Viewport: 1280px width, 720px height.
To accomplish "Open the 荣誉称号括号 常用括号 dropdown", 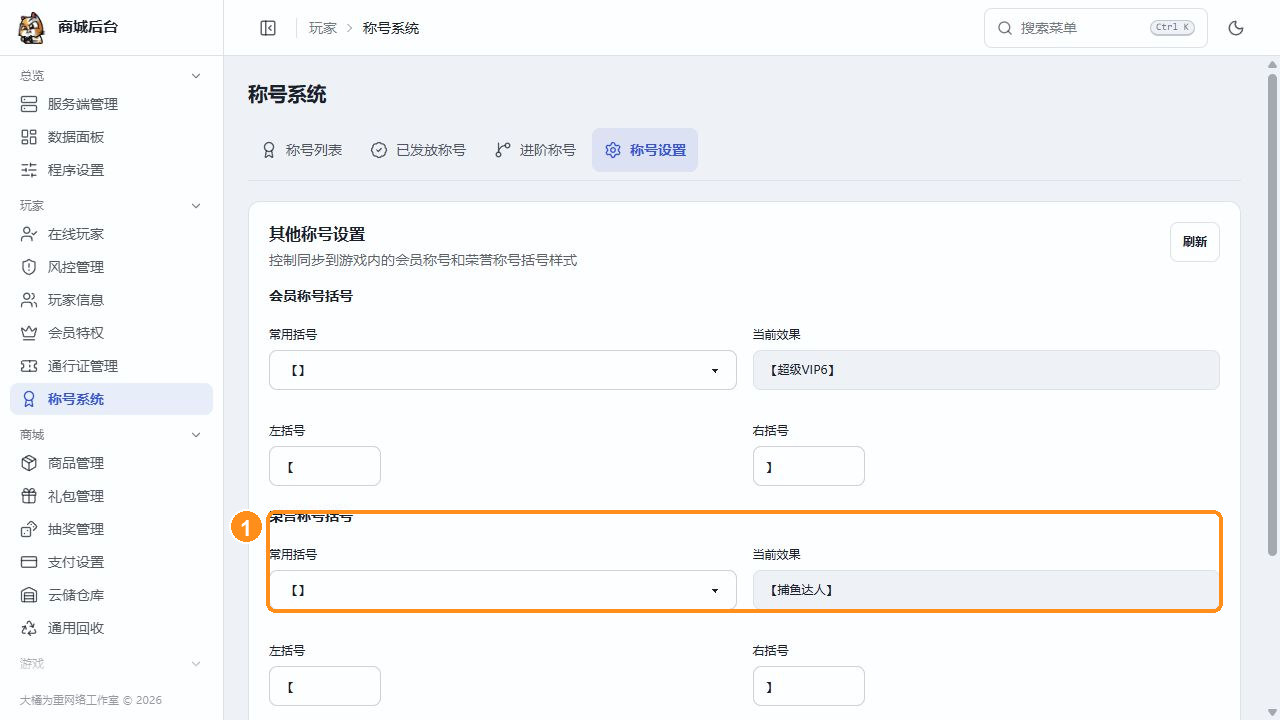I will click(x=503, y=590).
